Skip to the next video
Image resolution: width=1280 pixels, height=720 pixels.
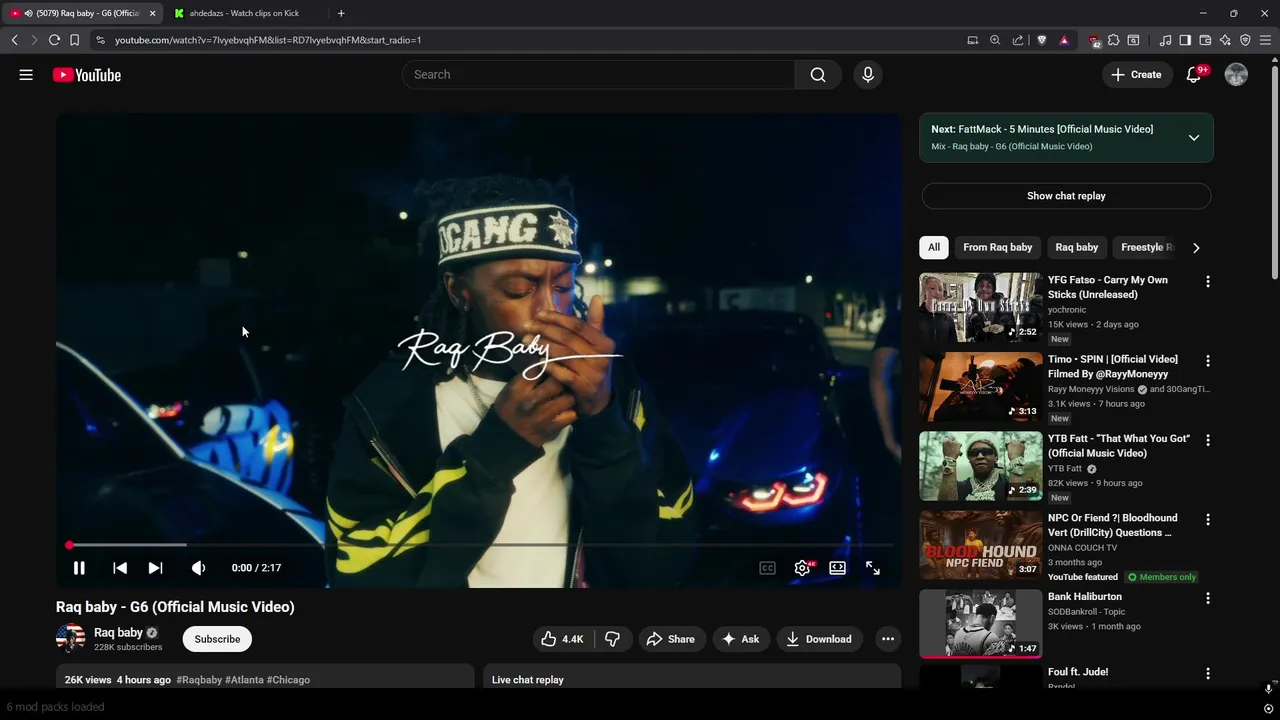click(x=155, y=568)
